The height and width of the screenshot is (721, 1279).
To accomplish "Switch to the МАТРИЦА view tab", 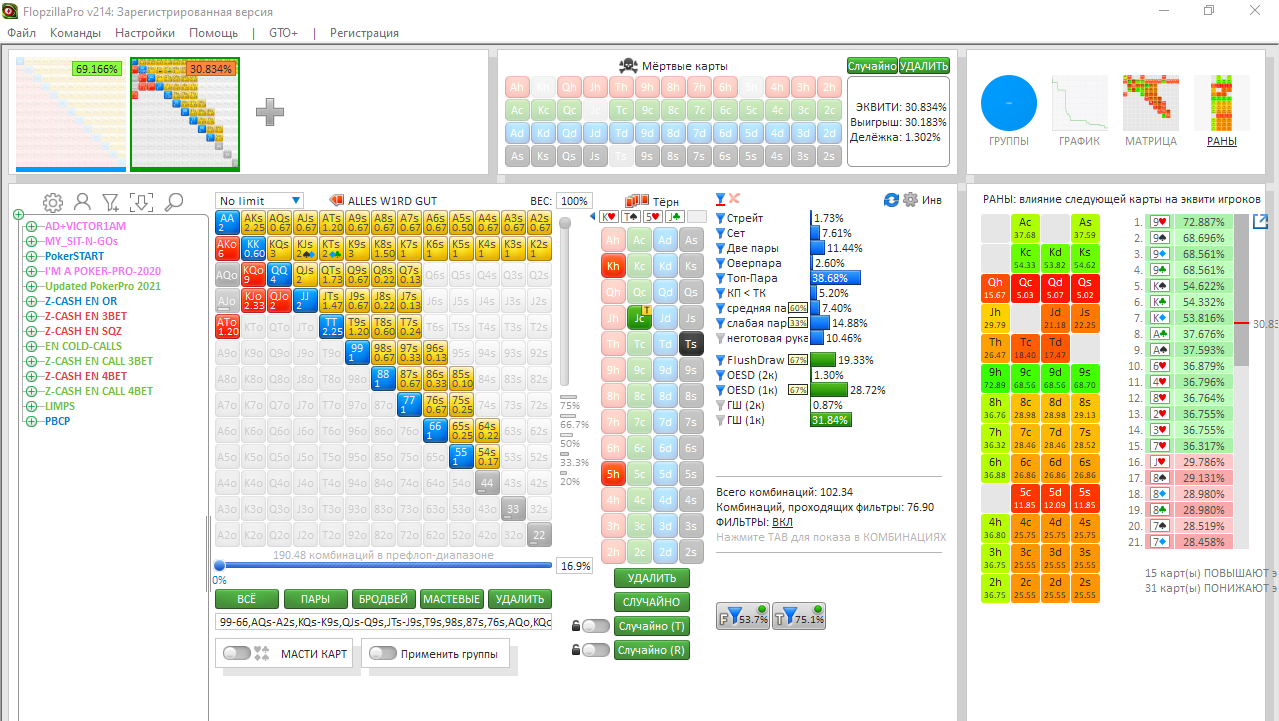I will pos(1150,112).
